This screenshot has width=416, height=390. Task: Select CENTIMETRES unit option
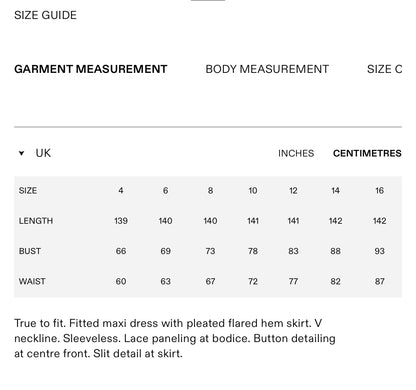point(367,153)
